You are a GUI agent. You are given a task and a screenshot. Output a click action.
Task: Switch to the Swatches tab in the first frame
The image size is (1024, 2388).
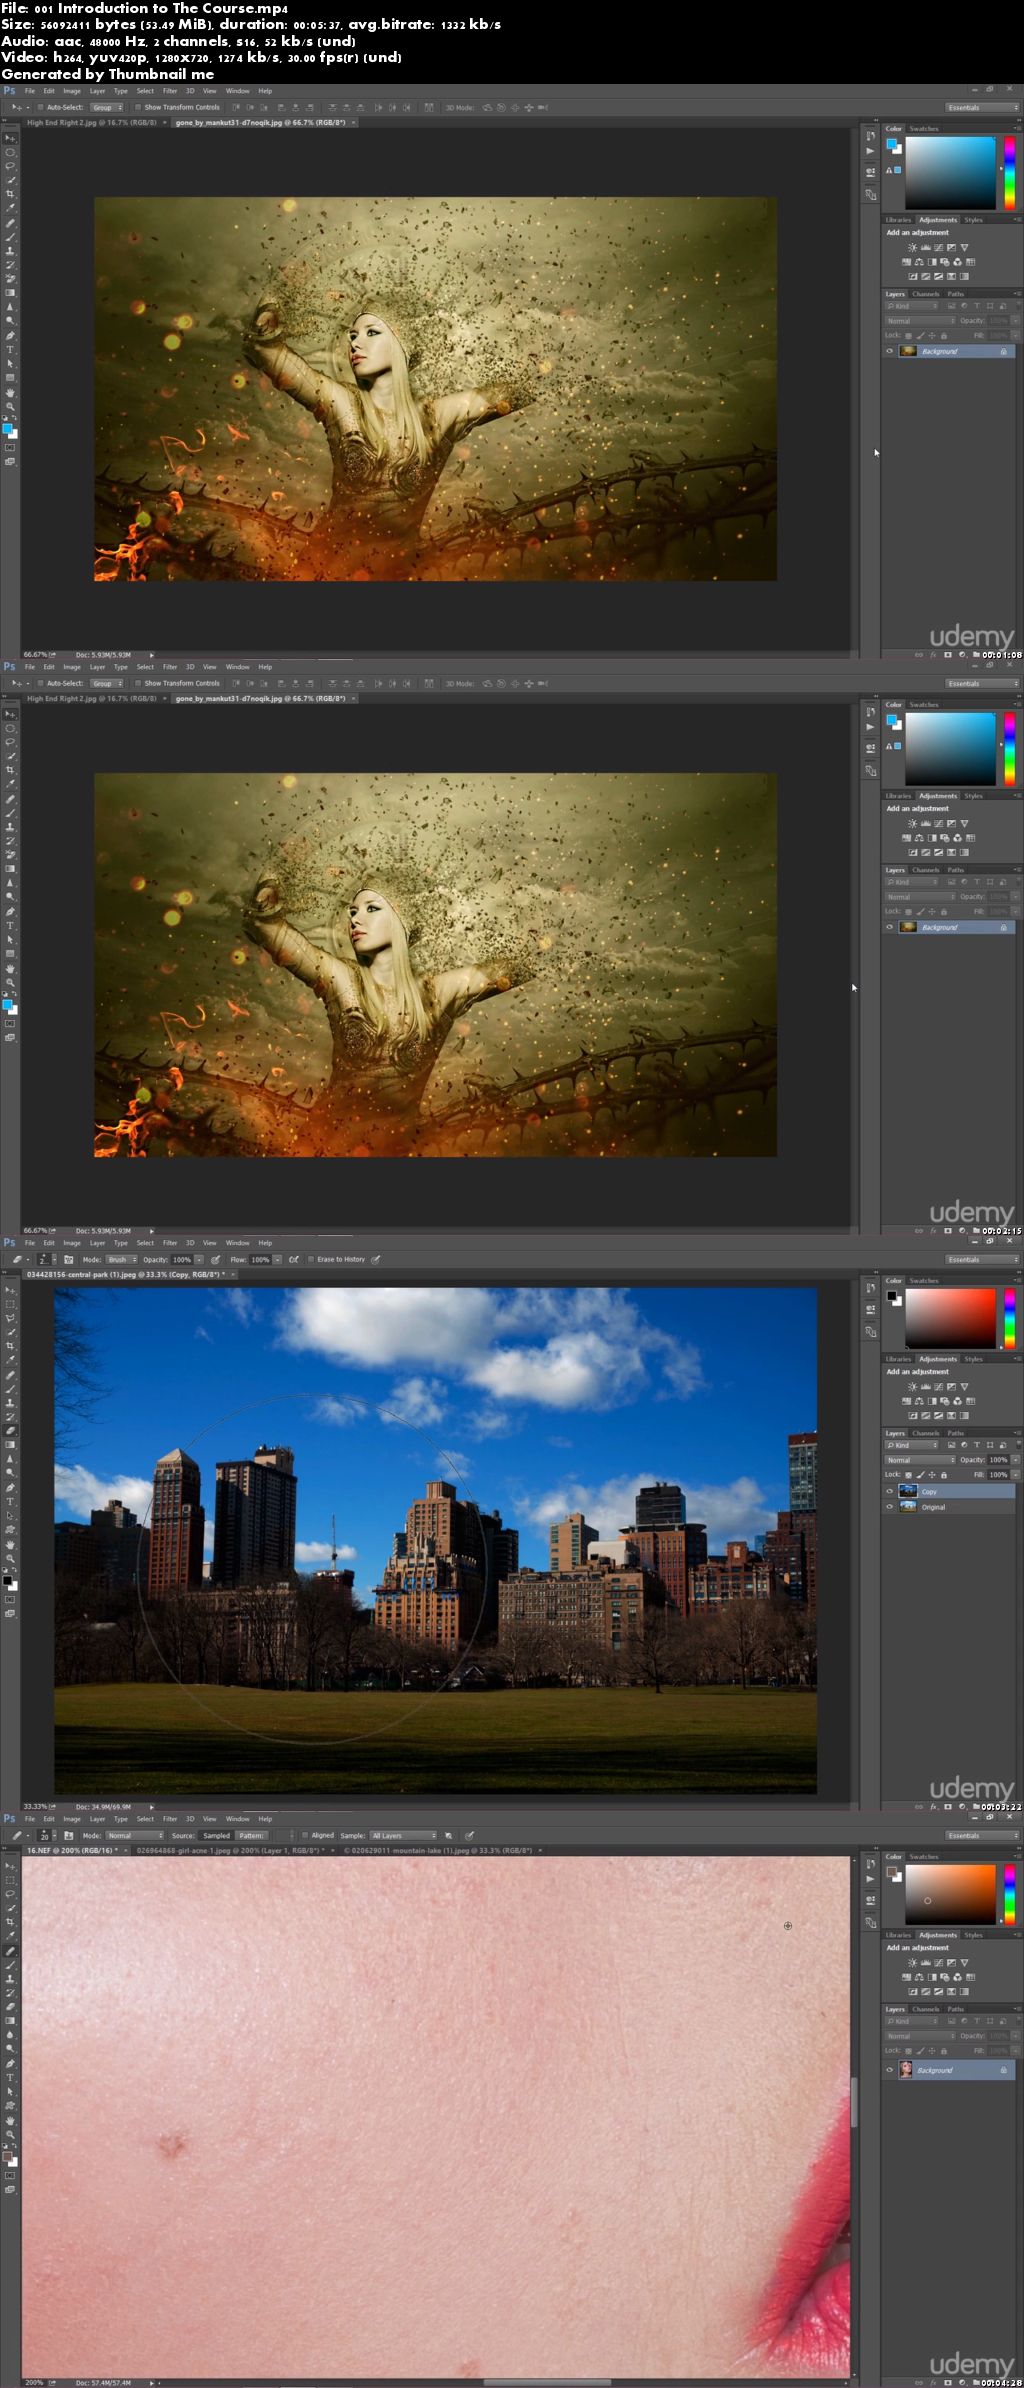click(924, 128)
